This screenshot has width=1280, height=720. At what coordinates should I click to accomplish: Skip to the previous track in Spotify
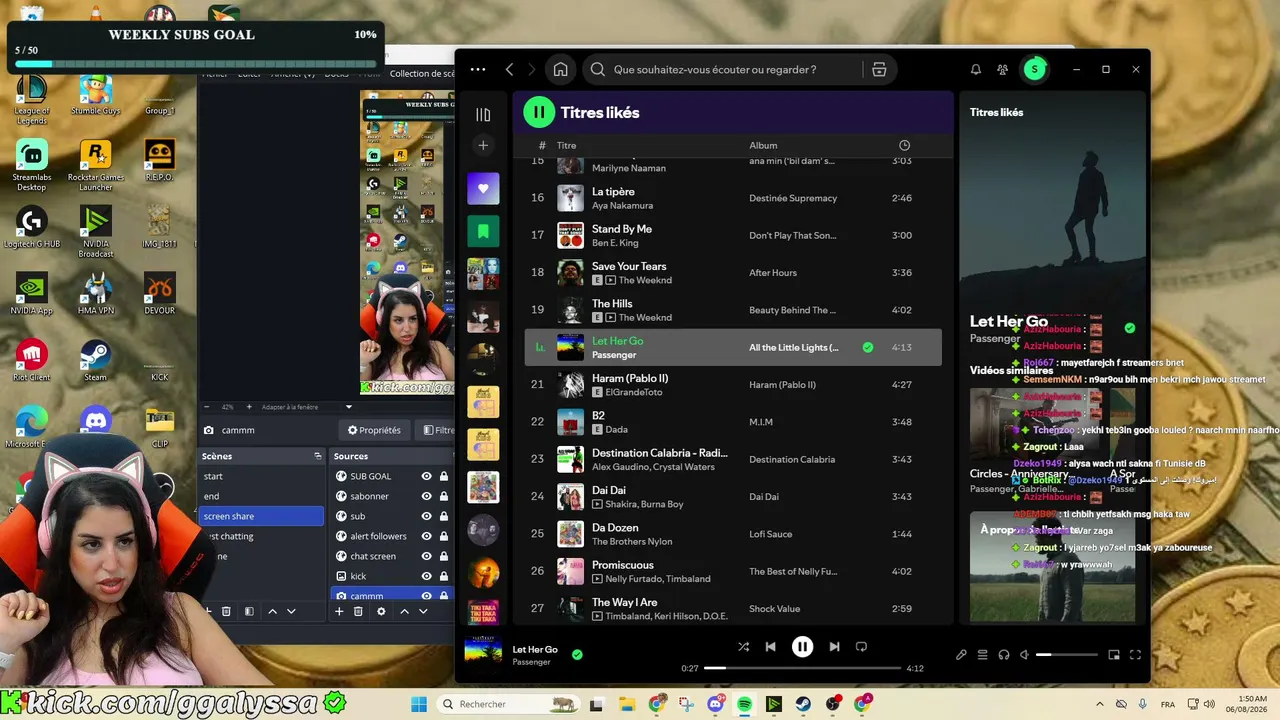770,647
